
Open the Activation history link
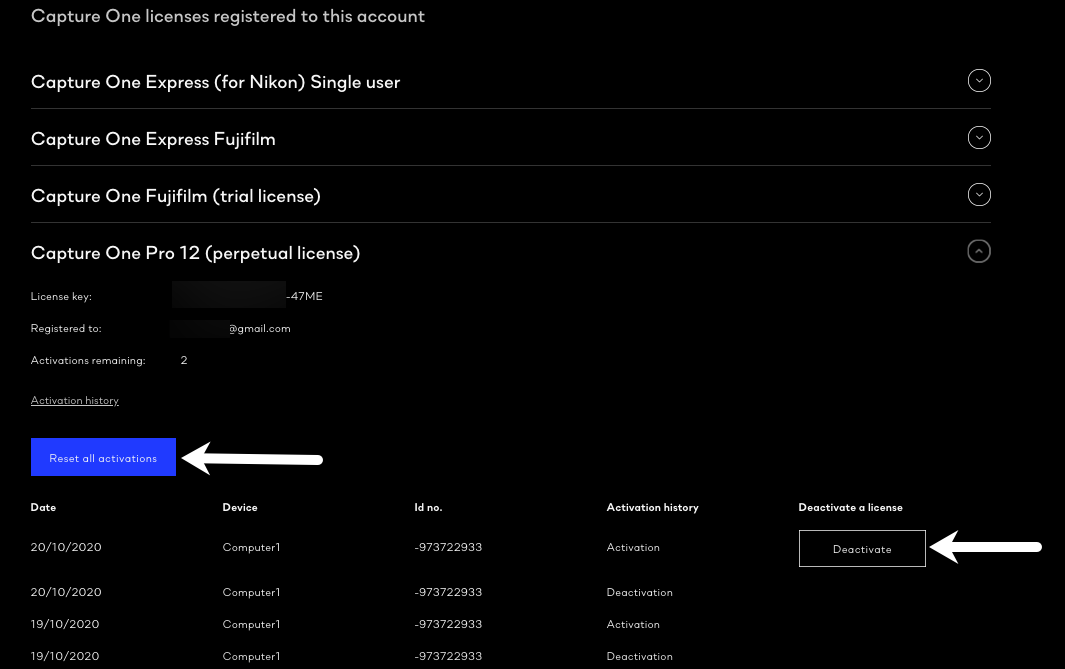point(75,401)
